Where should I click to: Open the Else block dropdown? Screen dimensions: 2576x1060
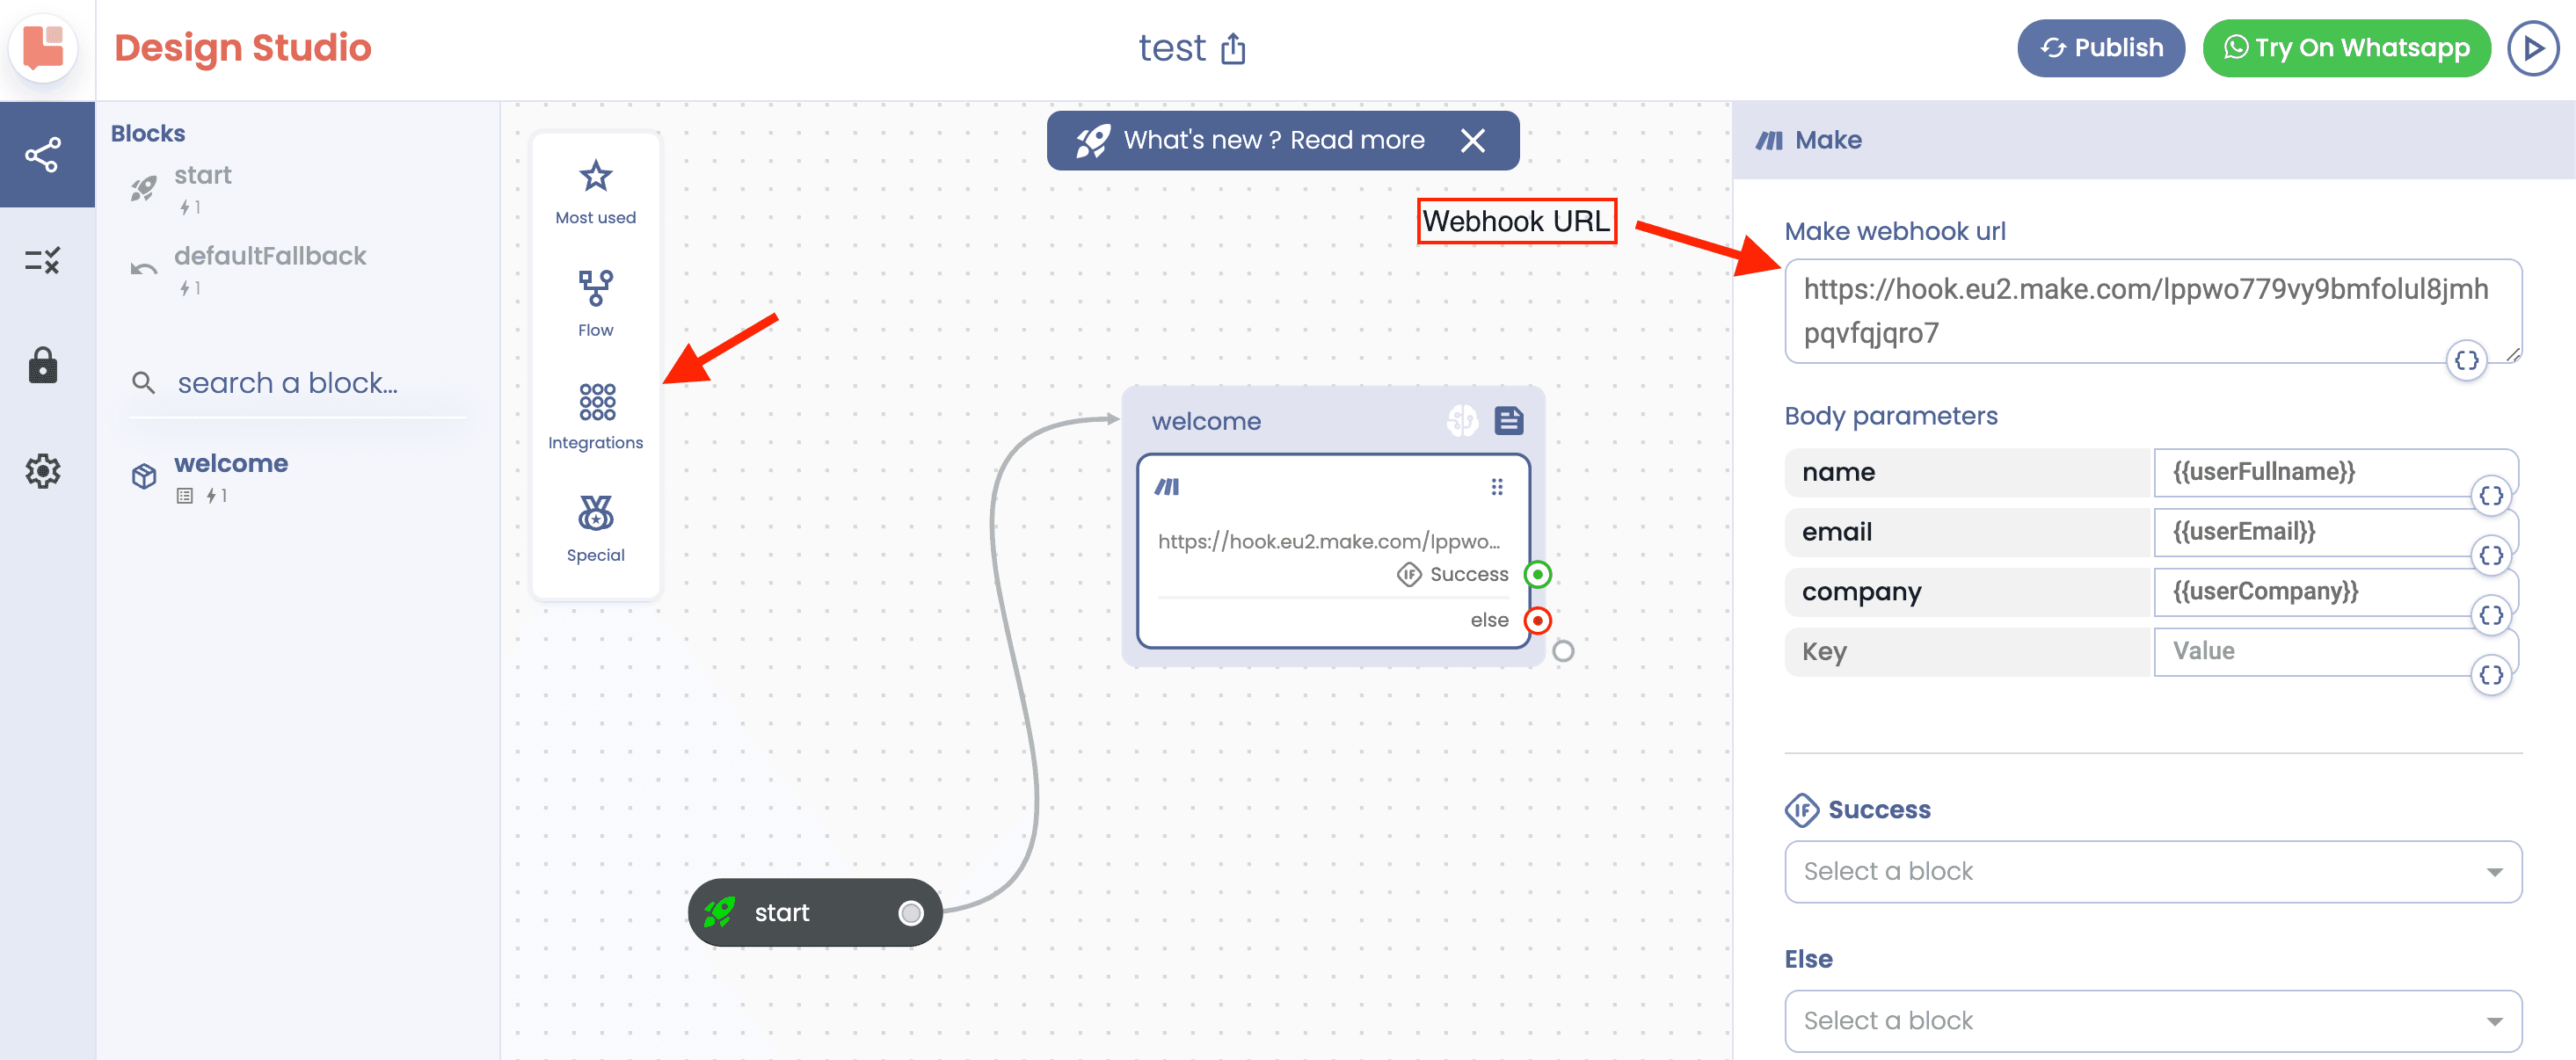(2152, 1021)
